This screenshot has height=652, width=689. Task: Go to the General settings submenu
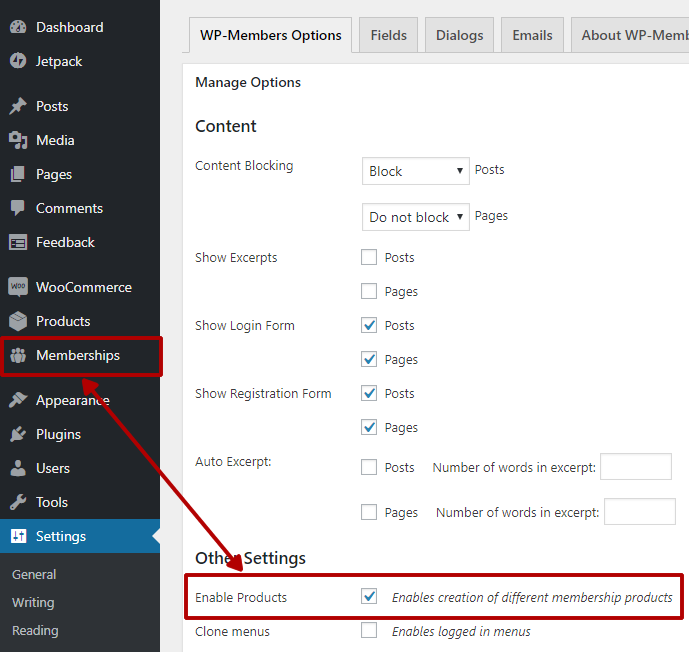click(34, 575)
